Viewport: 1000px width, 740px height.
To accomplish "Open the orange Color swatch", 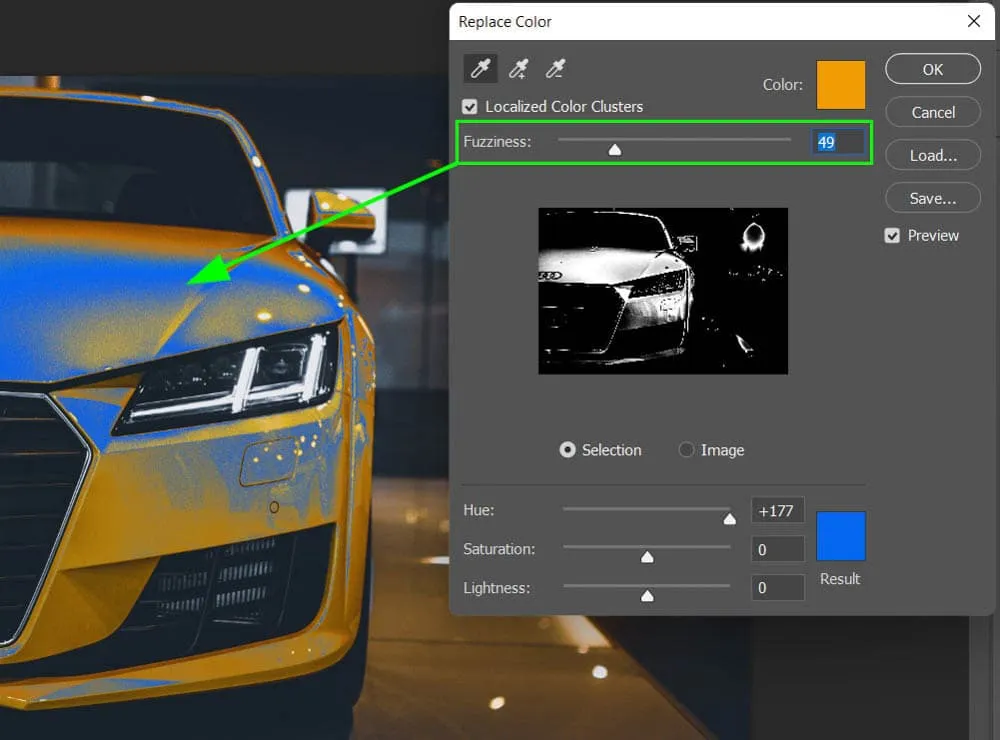I will [x=840, y=85].
